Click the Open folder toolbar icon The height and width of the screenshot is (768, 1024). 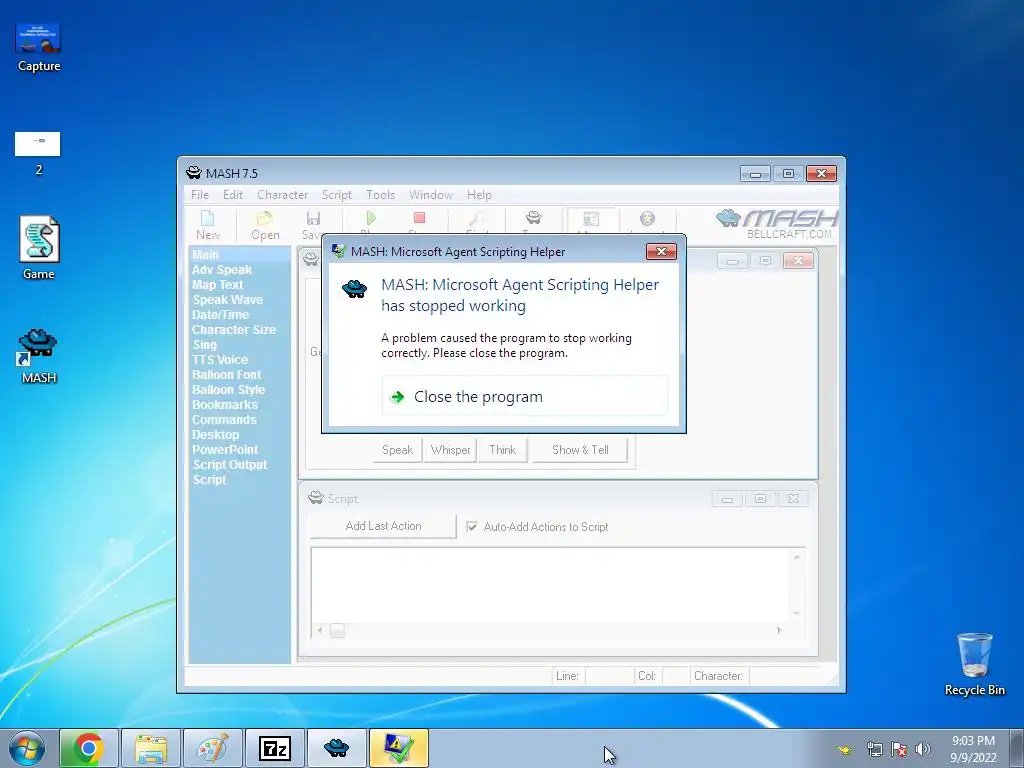pyautogui.click(x=264, y=225)
